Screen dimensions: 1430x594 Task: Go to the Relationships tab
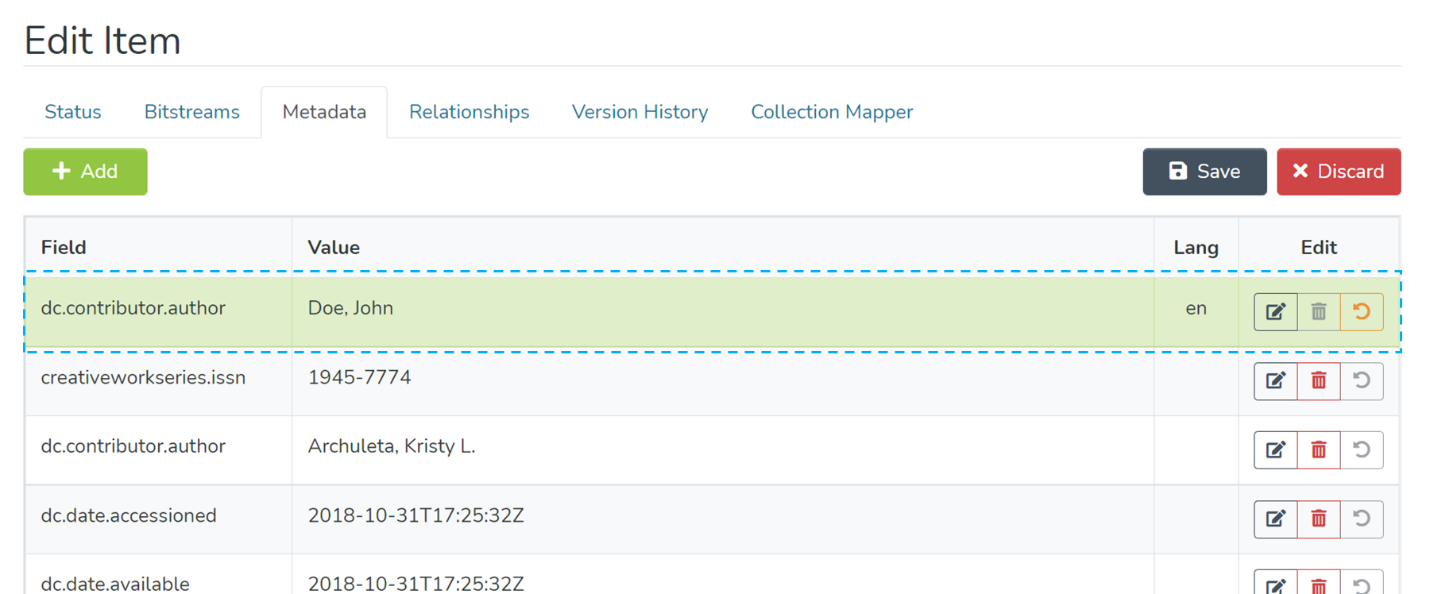(x=469, y=112)
